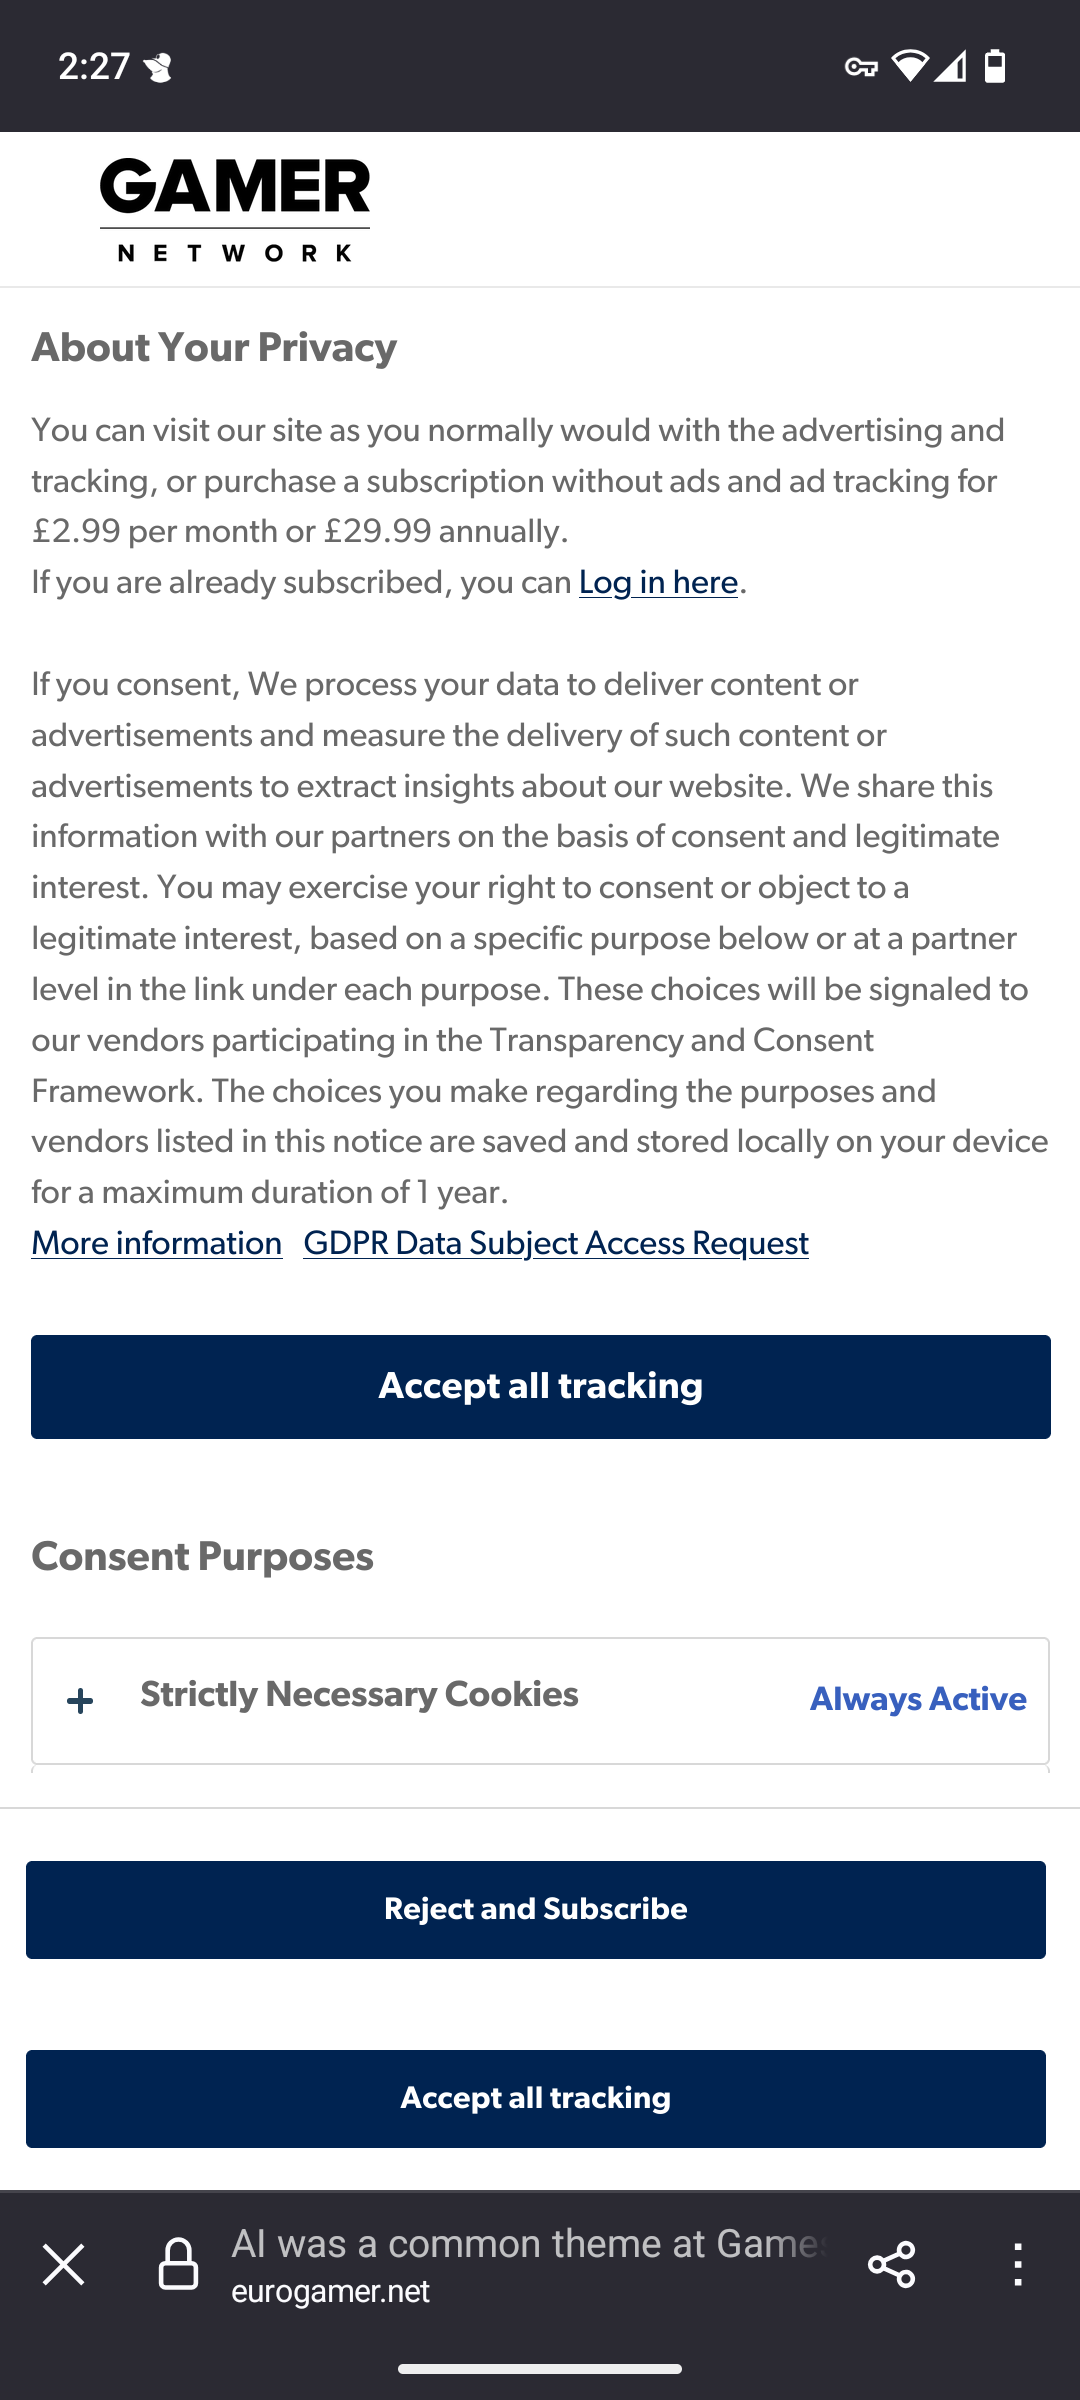Image resolution: width=1080 pixels, height=2400 pixels.
Task: Tap the site security lock icon
Action: click(179, 2265)
